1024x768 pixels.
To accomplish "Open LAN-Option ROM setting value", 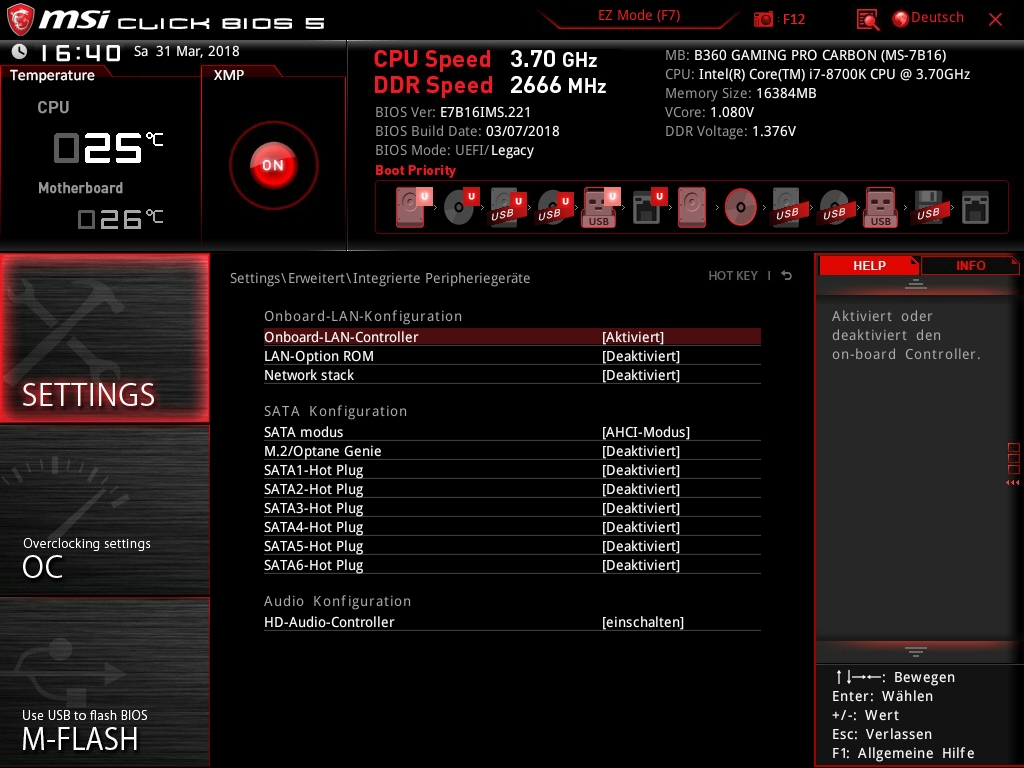I will [x=641, y=356].
